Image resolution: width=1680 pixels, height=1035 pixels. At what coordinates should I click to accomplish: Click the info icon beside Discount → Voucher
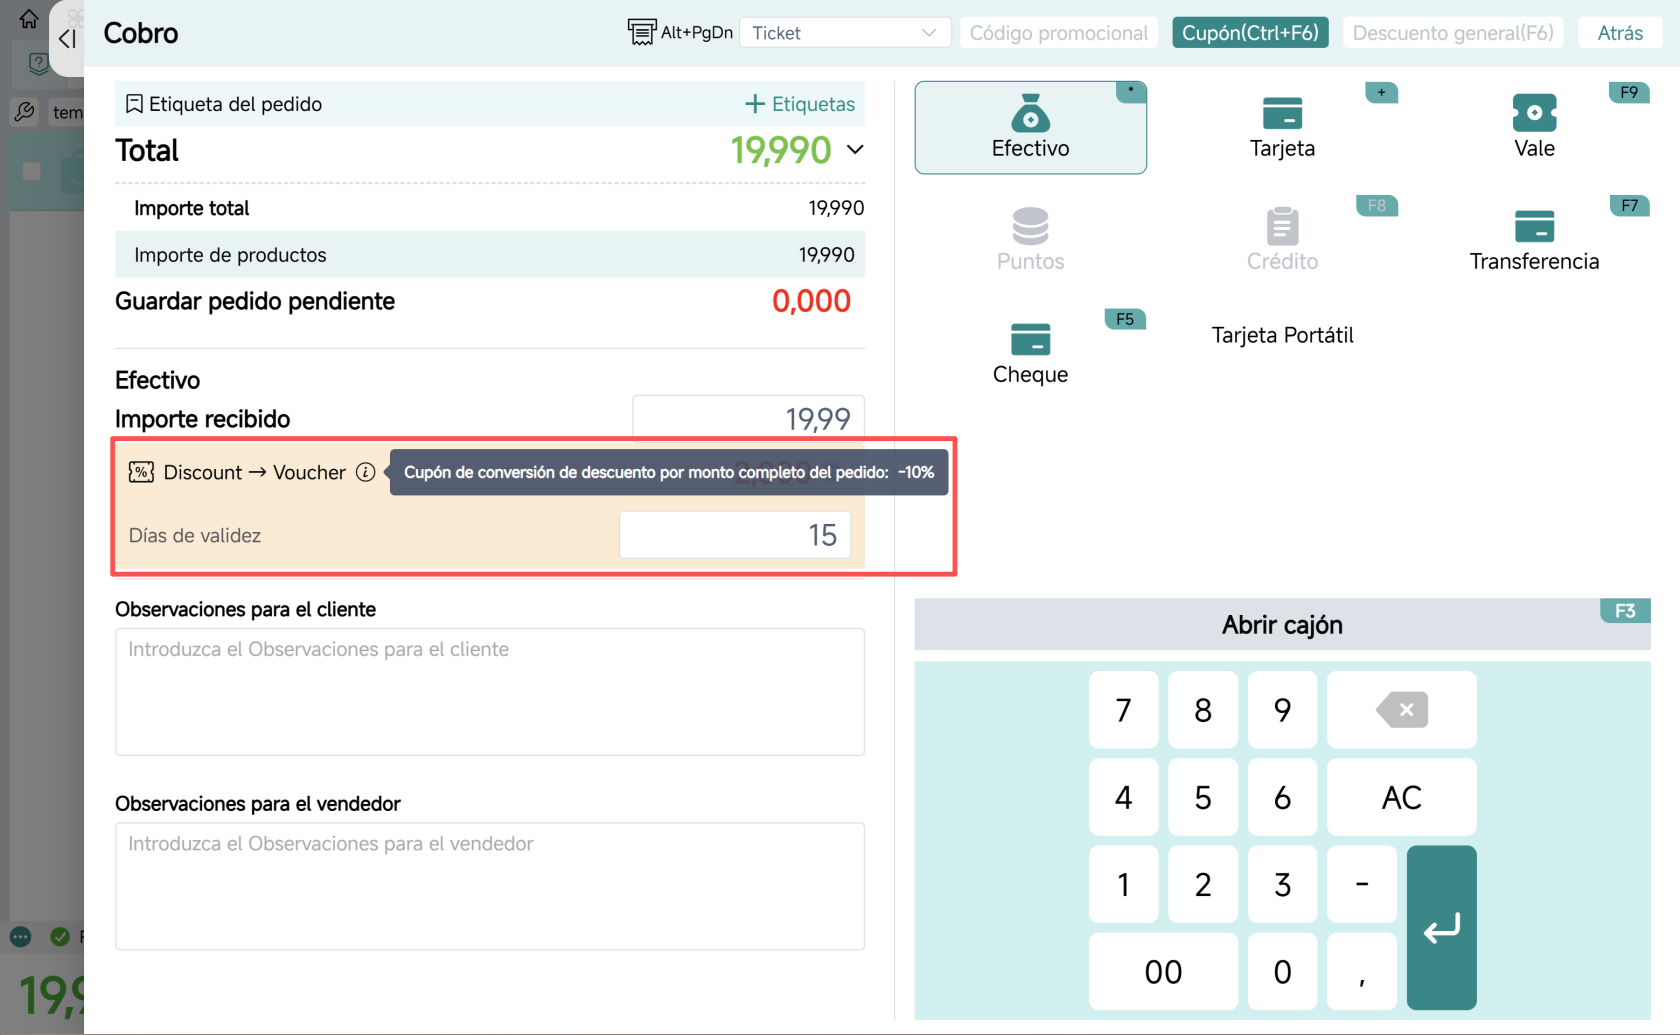(366, 472)
